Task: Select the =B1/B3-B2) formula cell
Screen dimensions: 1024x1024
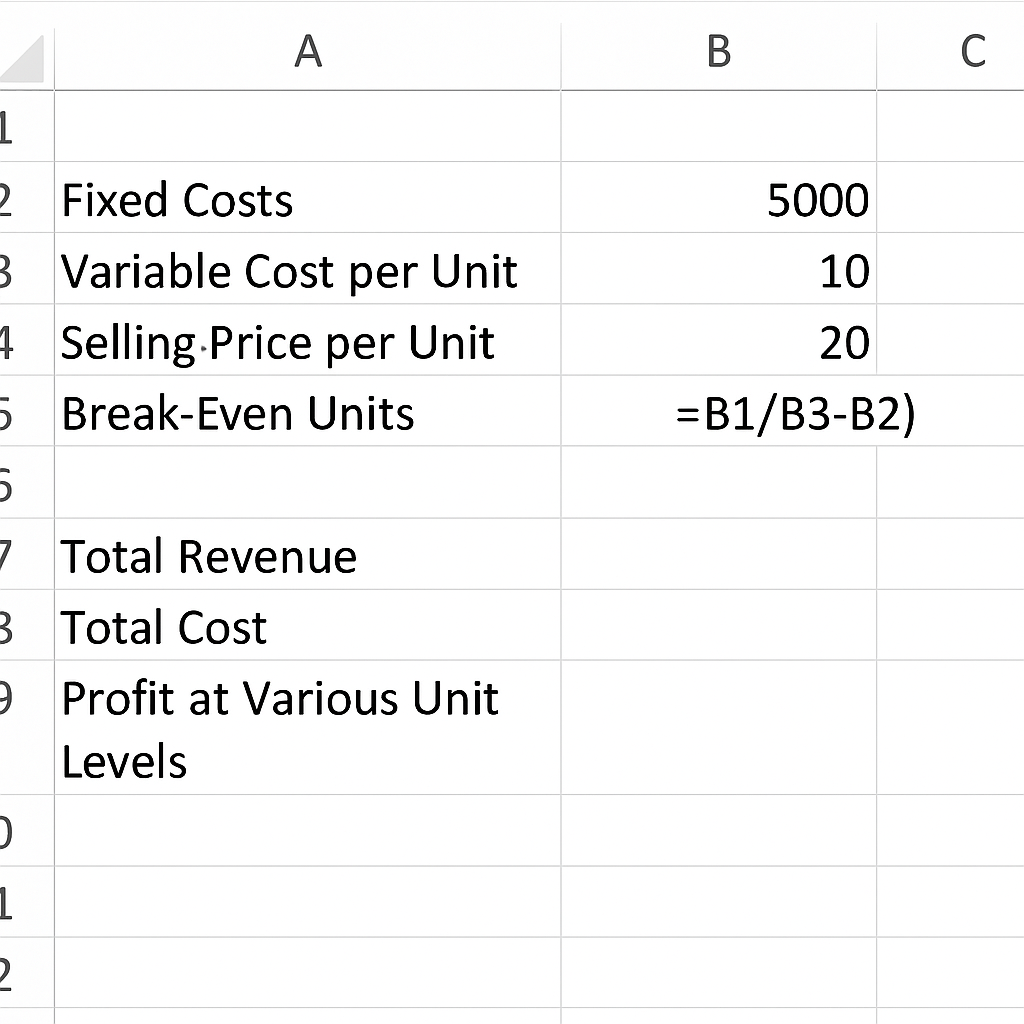Action: (x=718, y=413)
